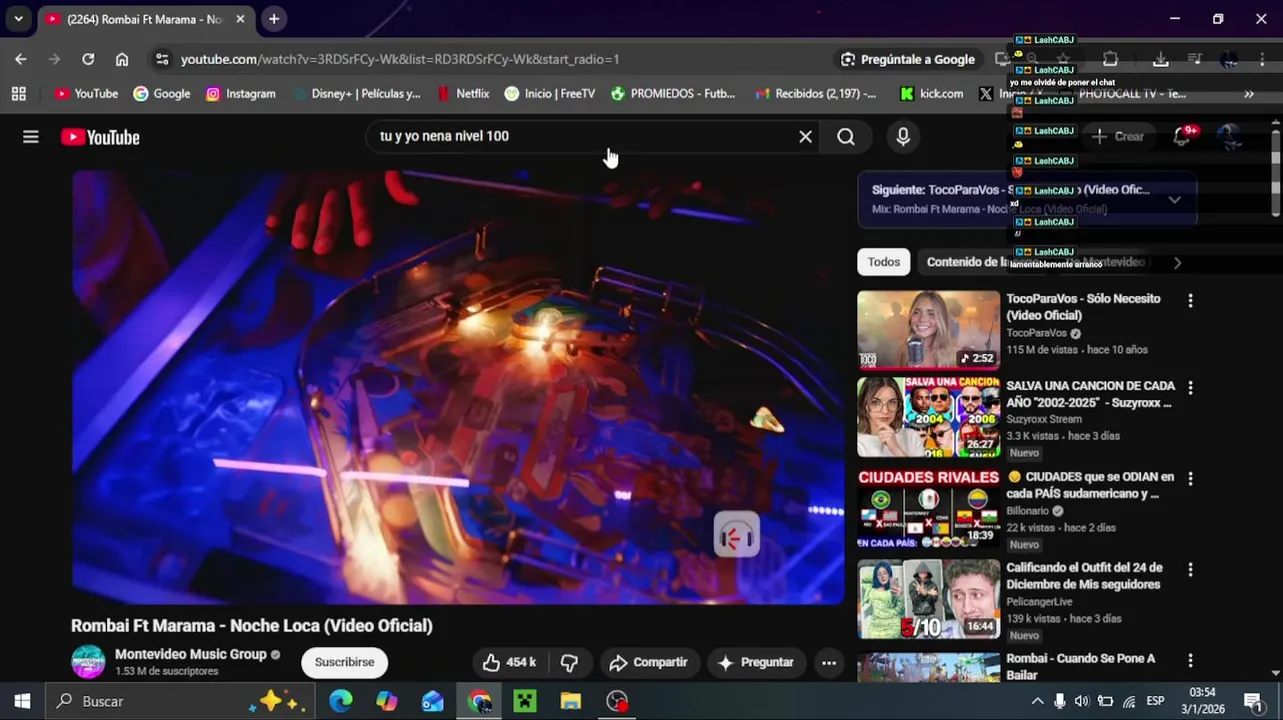Image resolution: width=1283 pixels, height=720 pixels.
Task: Open SALVA UNA CANCION video thumbnail
Action: (x=928, y=417)
